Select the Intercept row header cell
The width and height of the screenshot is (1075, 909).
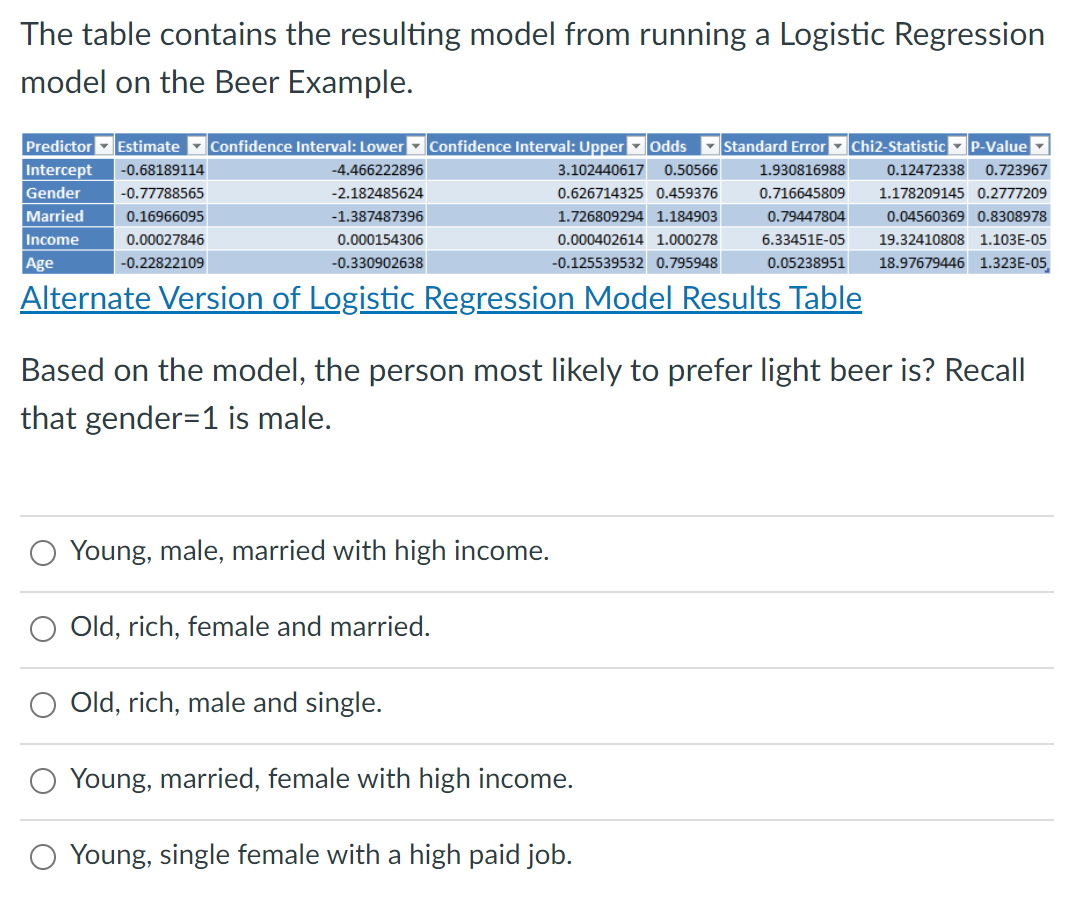click(x=60, y=169)
